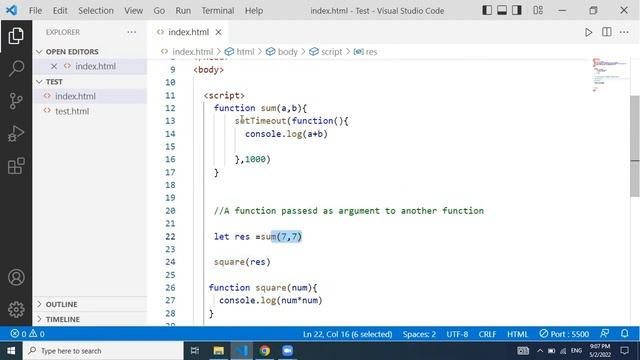Open Explorer views and more actions ellipsis
Viewport: 640px width, 360px height.
(x=131, y=32)
